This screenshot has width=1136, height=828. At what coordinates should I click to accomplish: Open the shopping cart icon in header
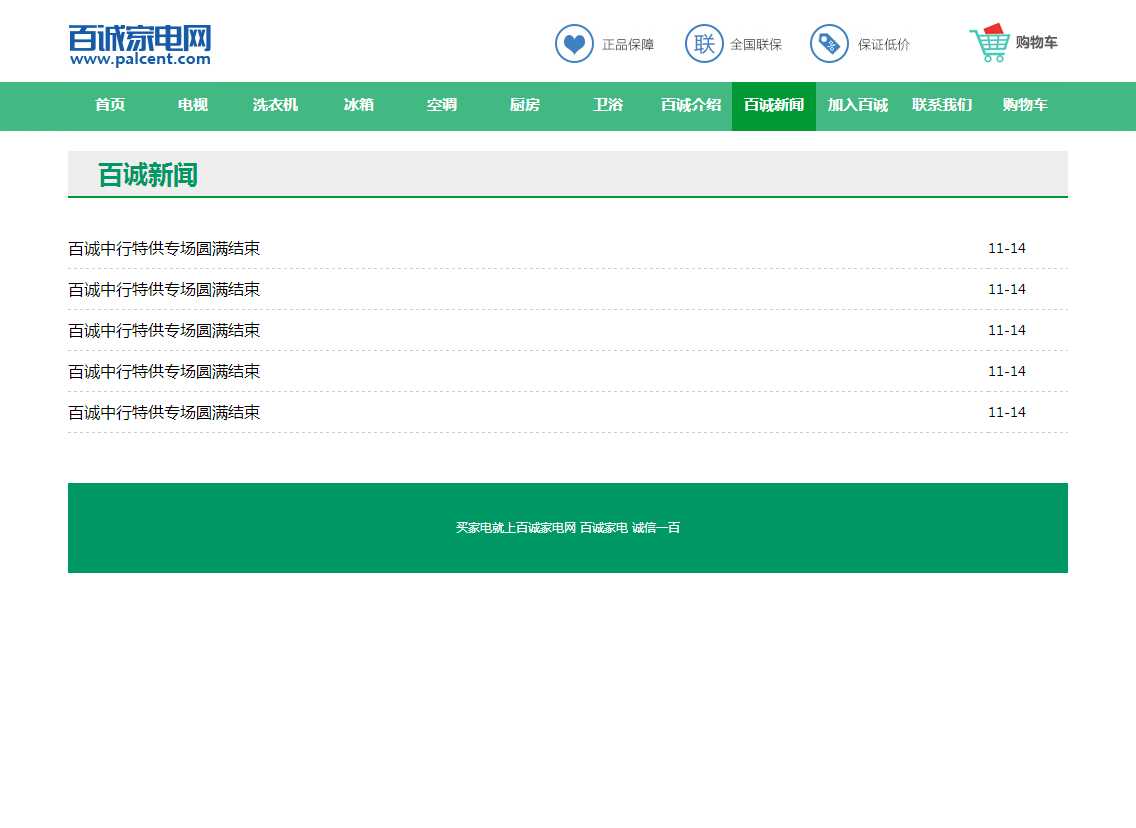pyautogui.click(x=990, y=43)
